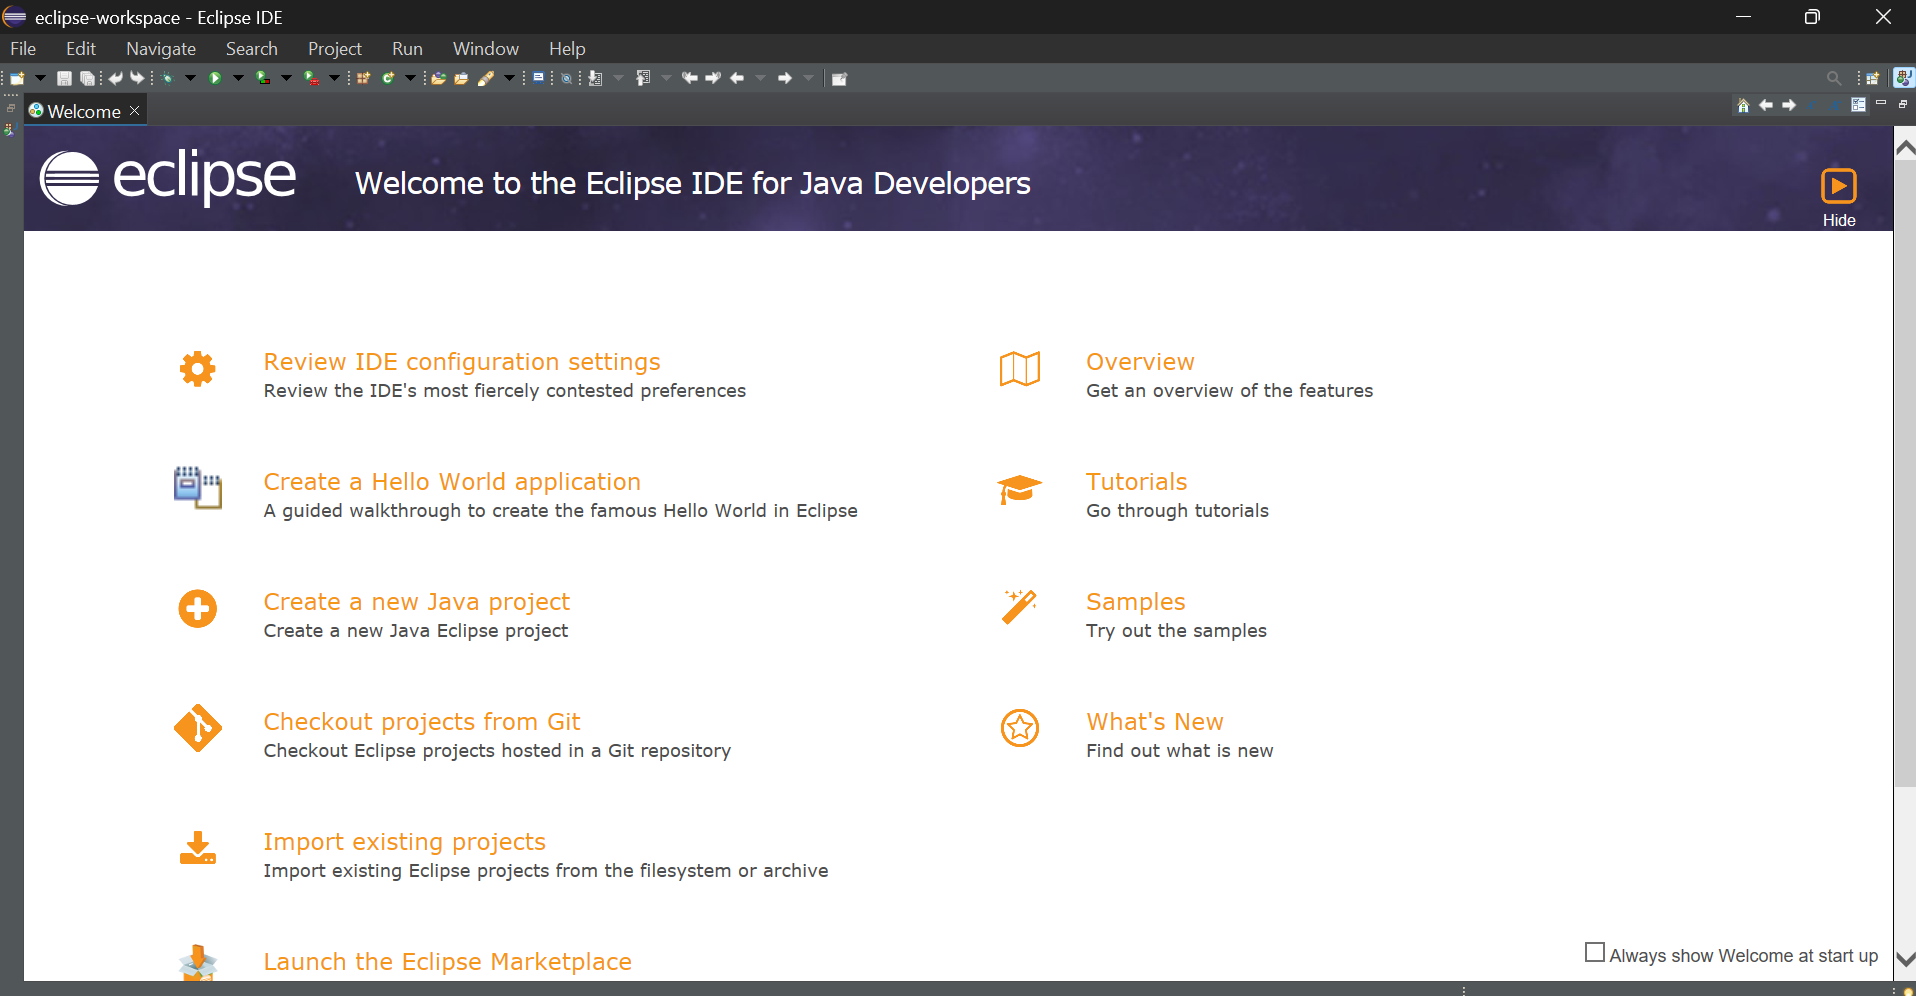Click the Debug bug icon
1916x996 pixels.
click(x=167, y=78)
